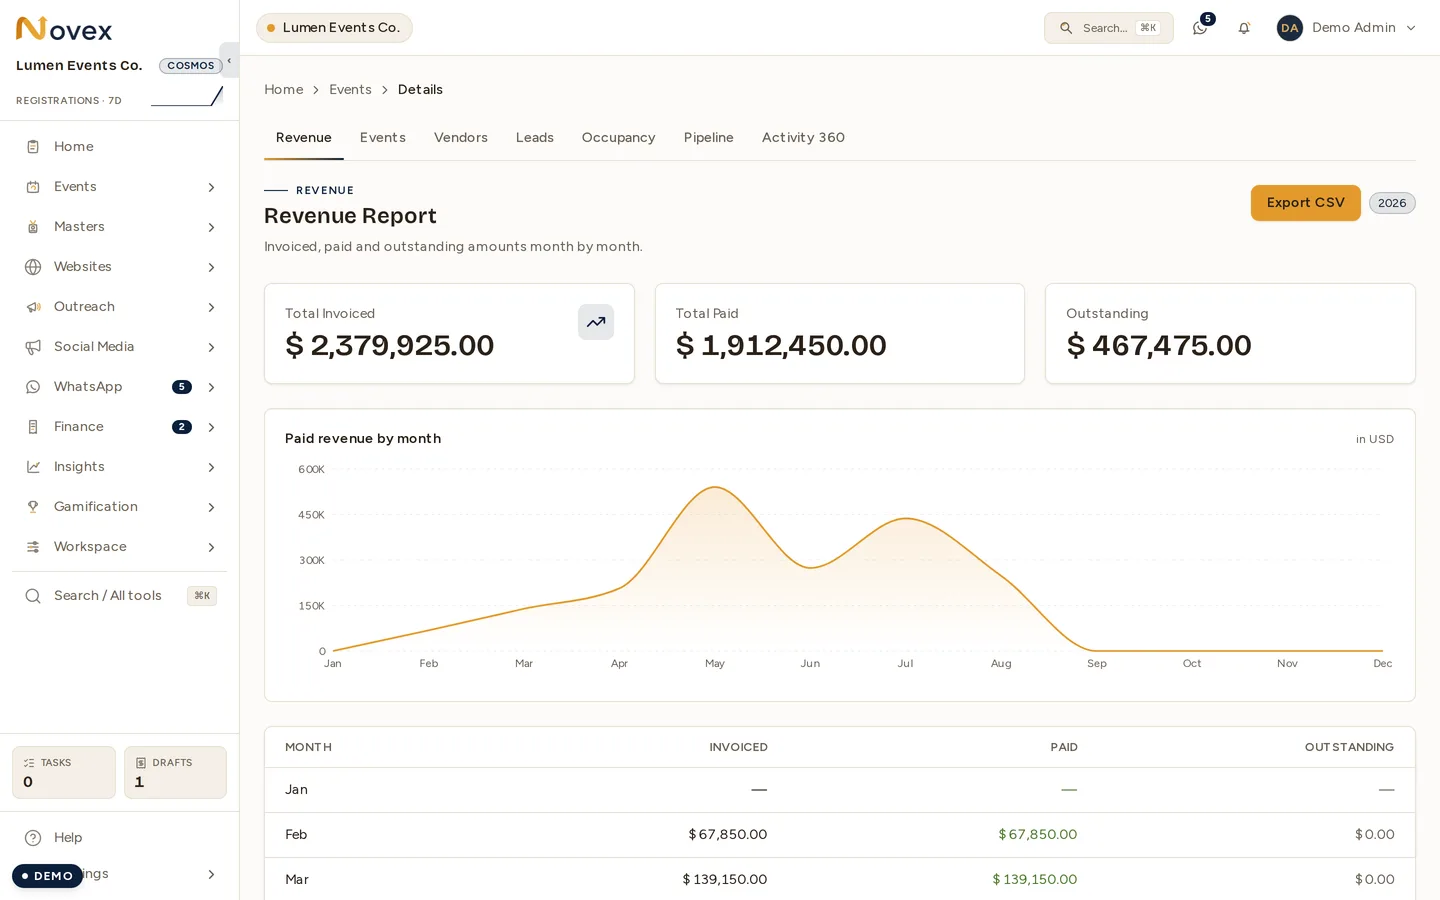The image size is (1440, 900).
Task: Click the Feb paid amount $67,850.00
Action: tap(1038, 835)
